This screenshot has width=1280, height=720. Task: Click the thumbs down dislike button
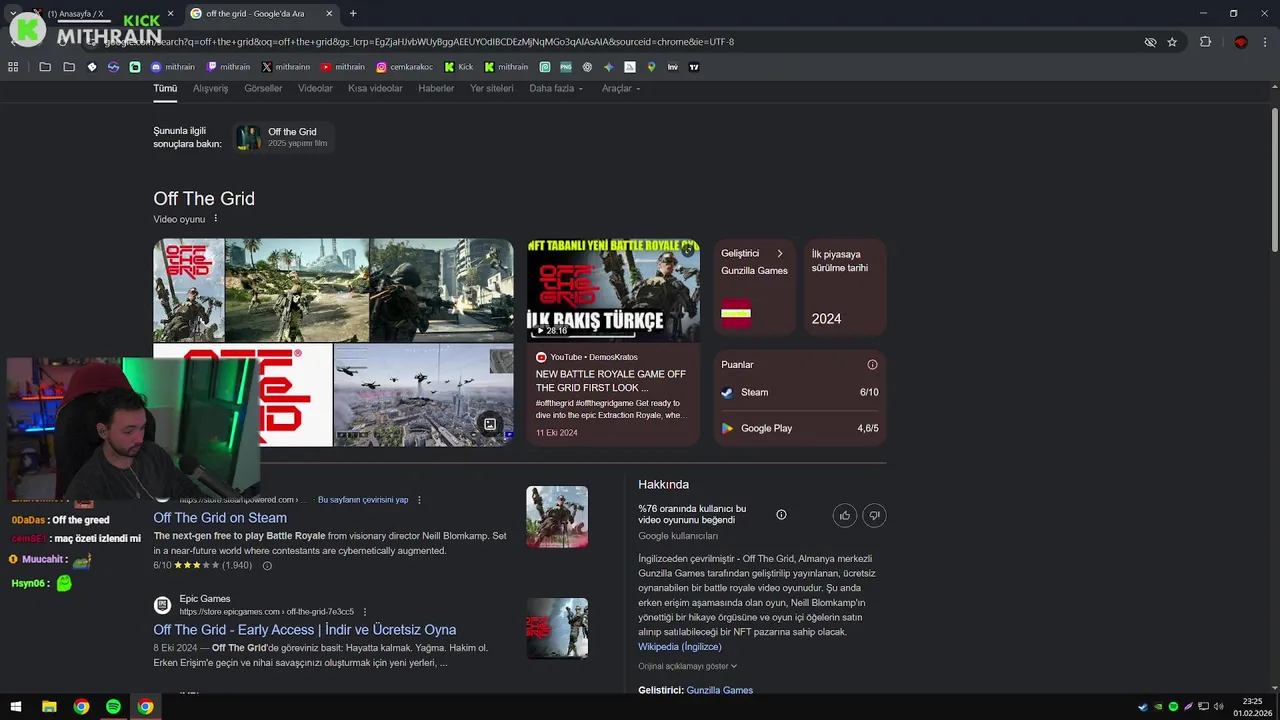[874, 515]
